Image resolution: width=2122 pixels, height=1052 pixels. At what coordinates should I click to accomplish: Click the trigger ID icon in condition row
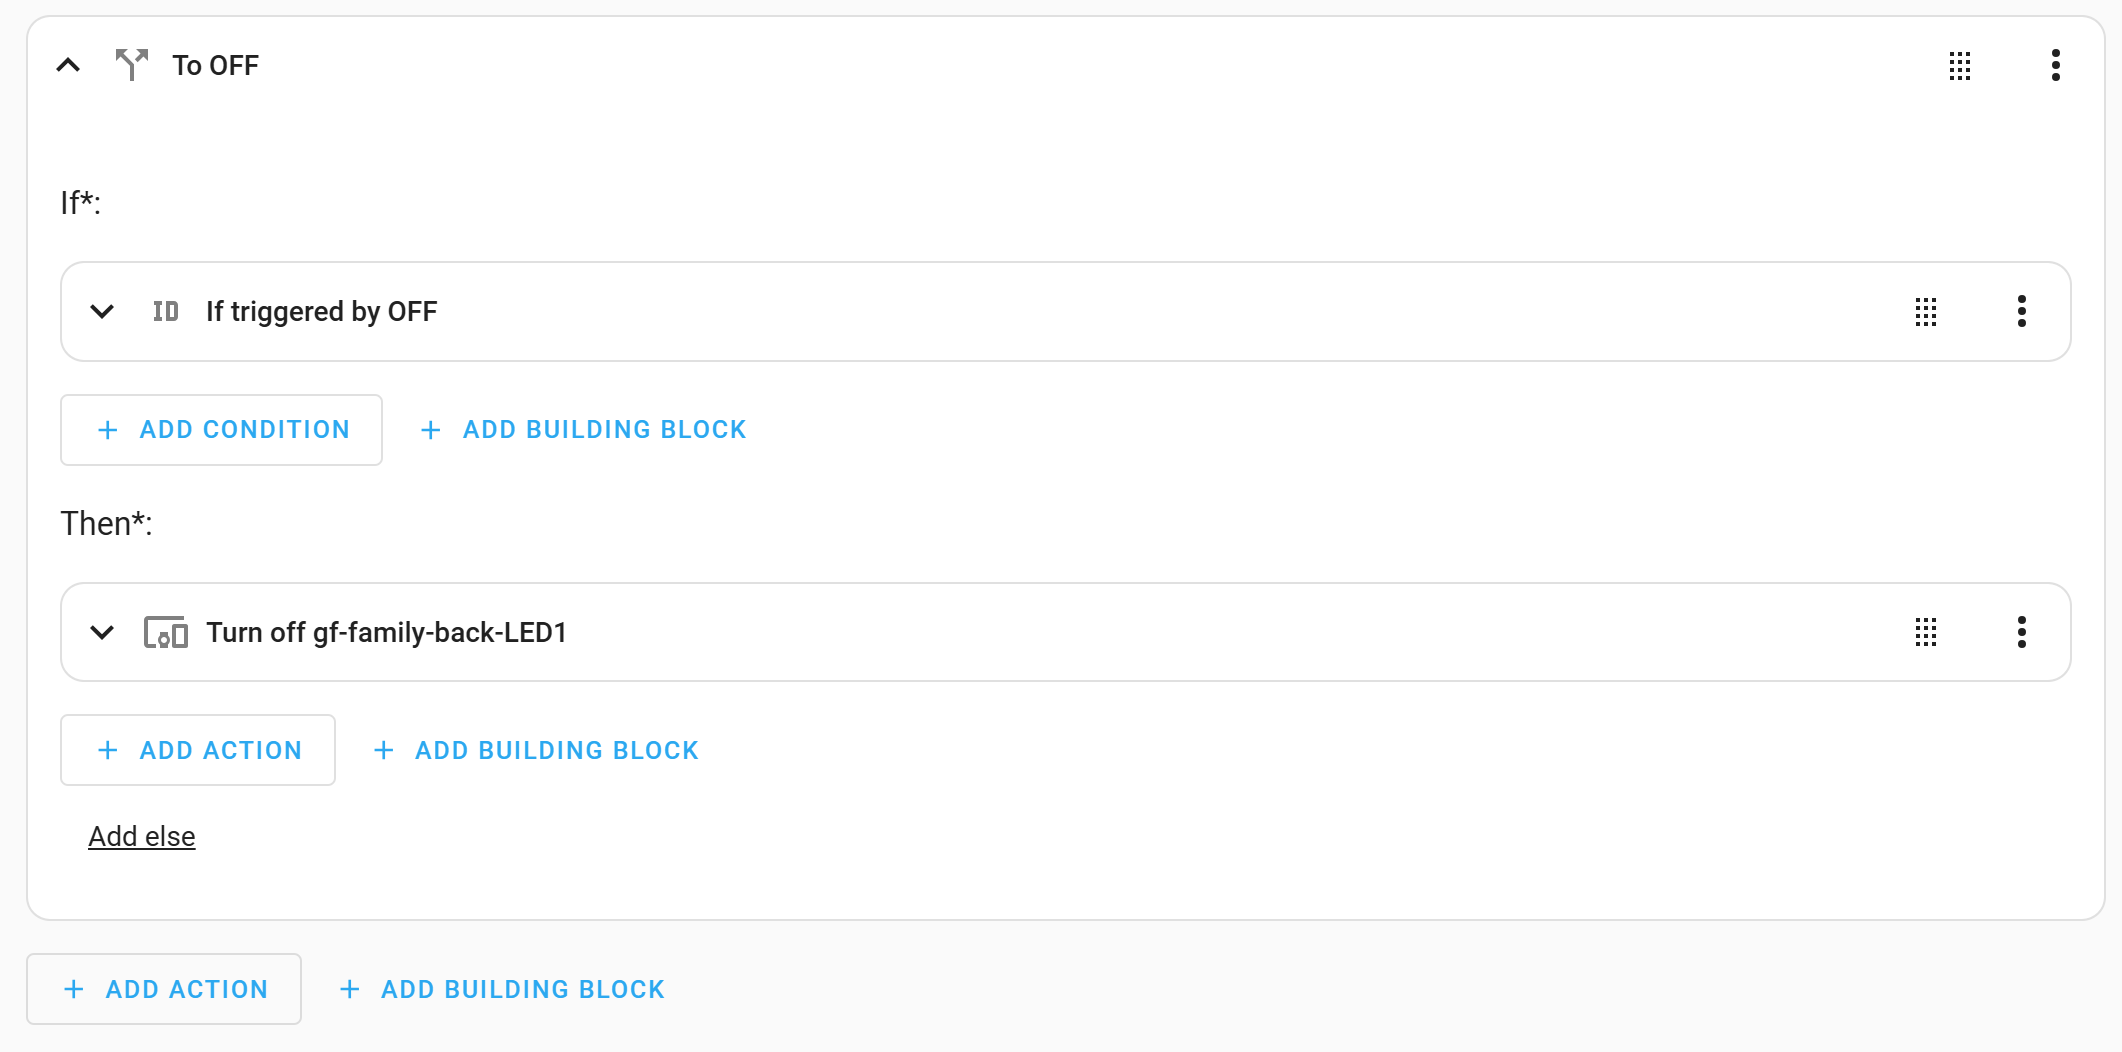[166, 312]
